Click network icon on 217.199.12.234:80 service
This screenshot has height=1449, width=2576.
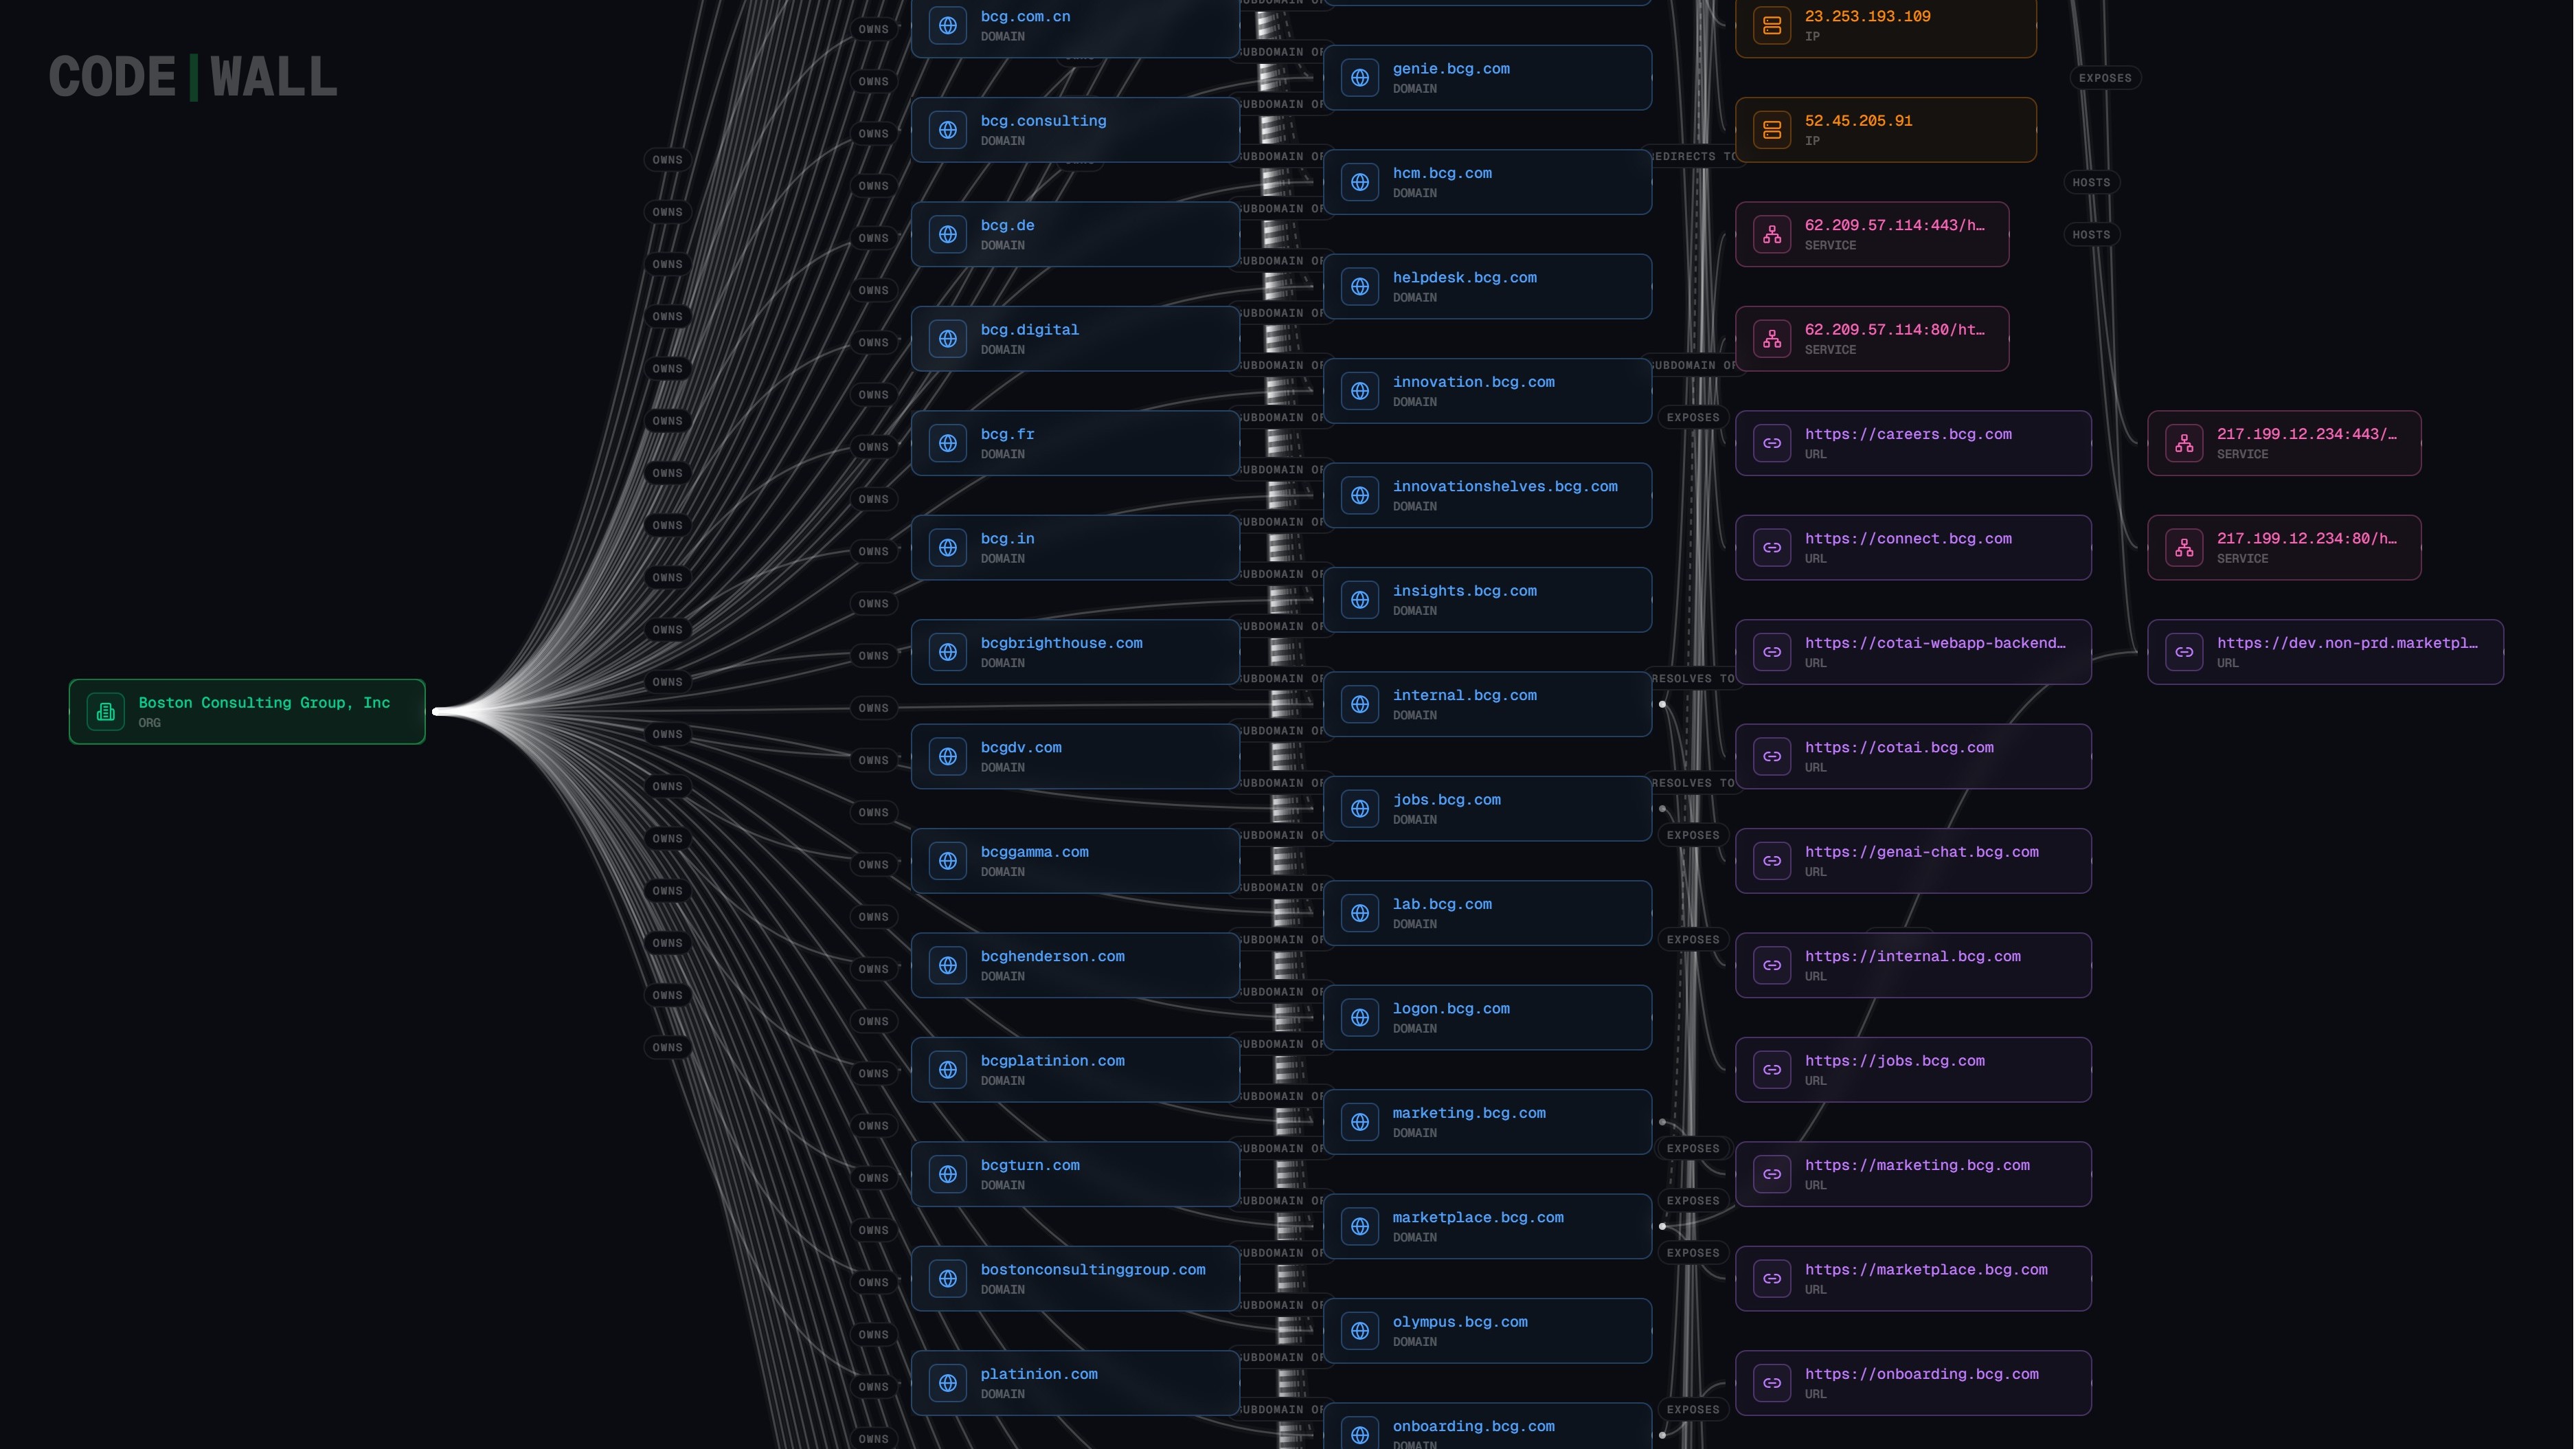pyautogui.click(x=2184, y=548)
